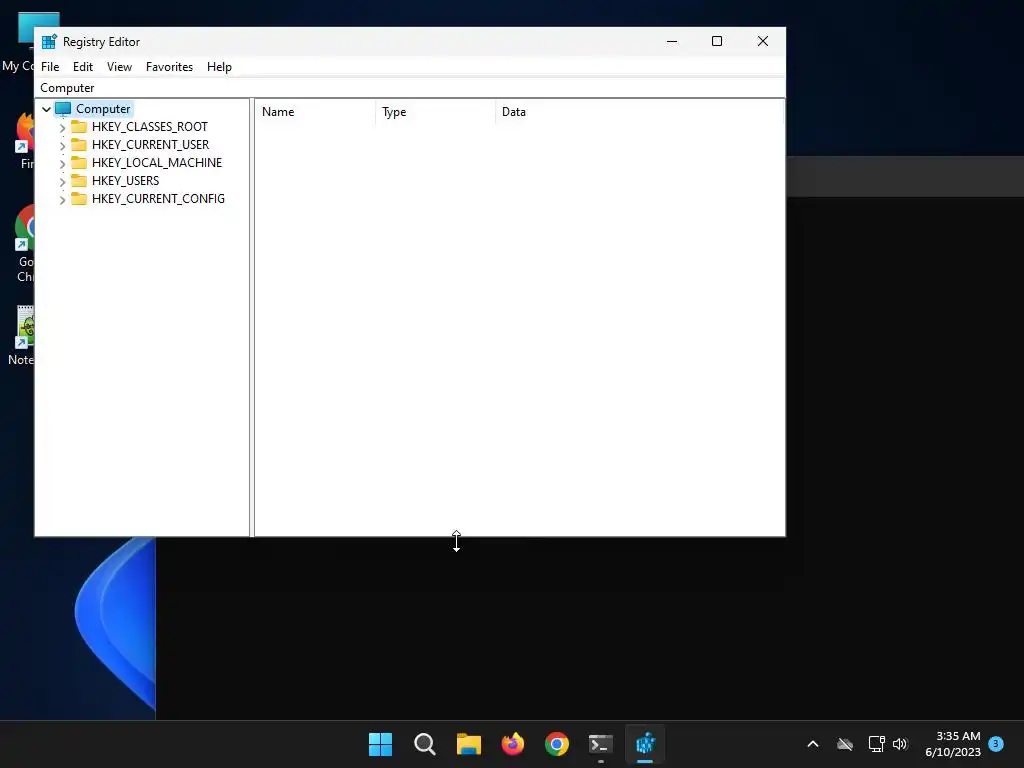Click the HKEY_CLASSES_ROOT folder icon

[79, 127]
